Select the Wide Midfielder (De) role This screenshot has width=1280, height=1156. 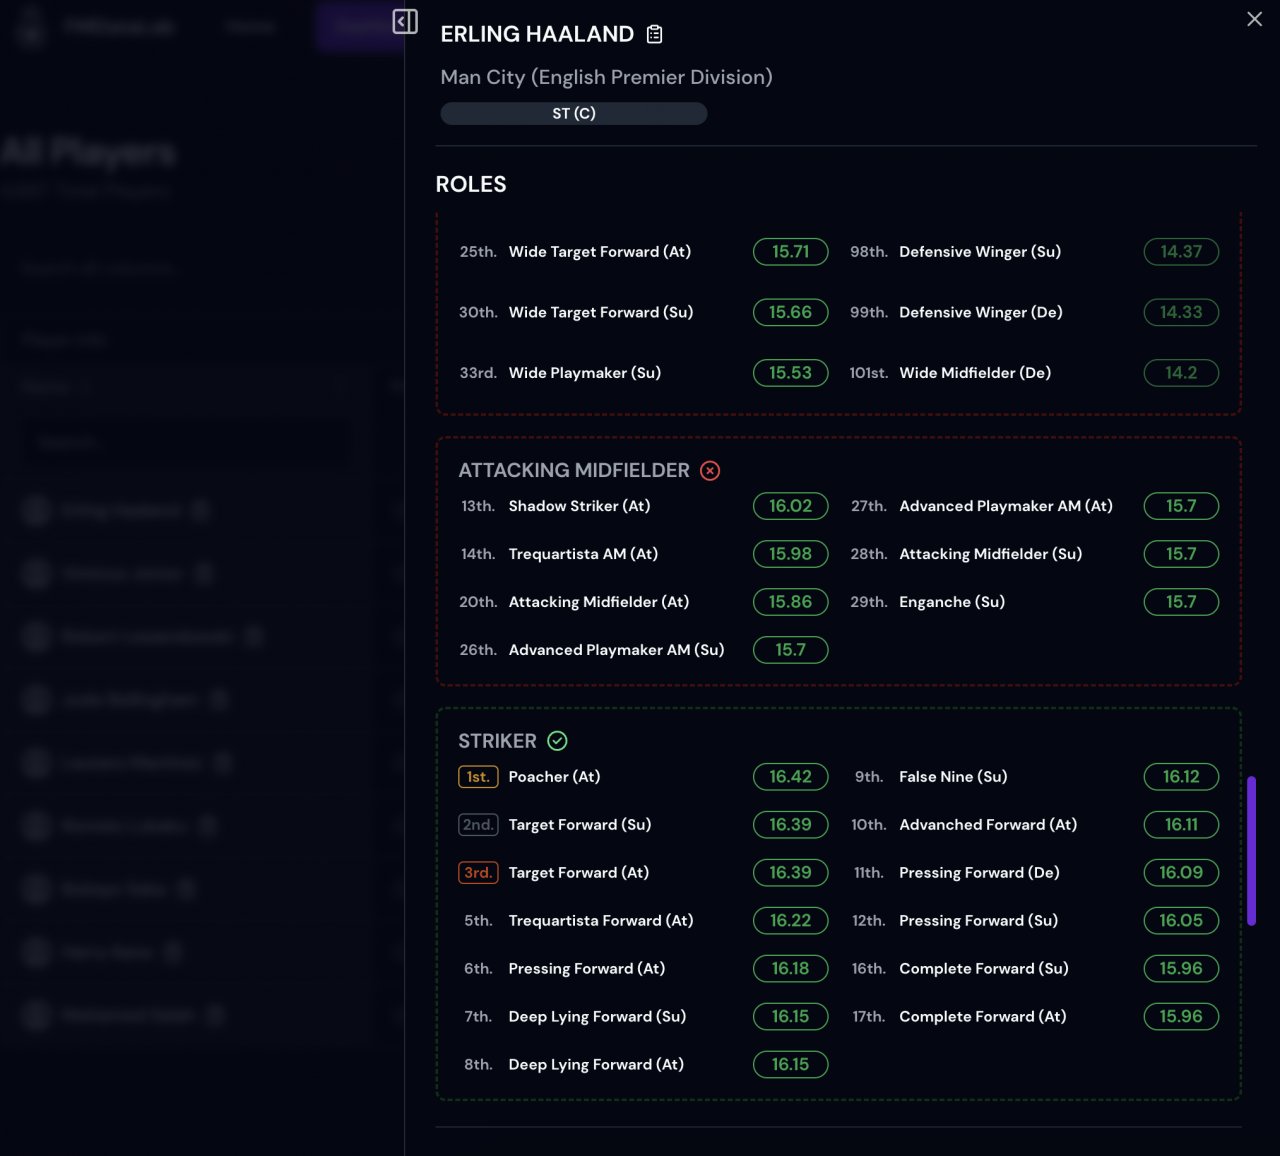pos(975,373)
